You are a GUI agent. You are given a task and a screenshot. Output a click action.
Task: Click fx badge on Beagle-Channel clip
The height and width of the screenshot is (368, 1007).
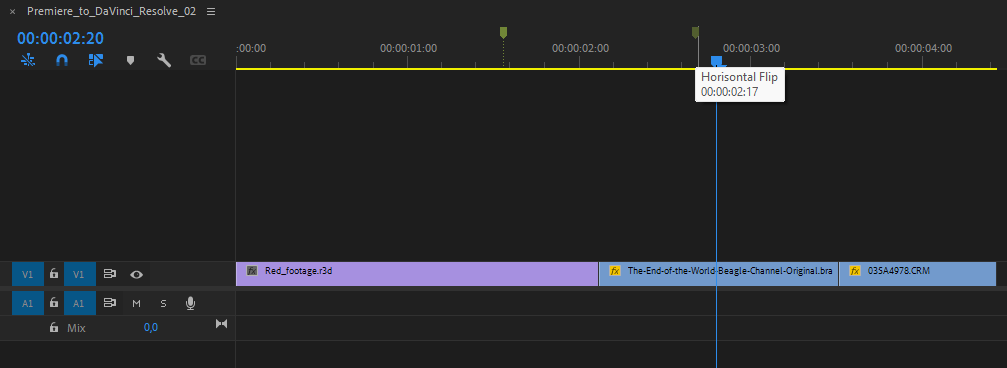click(x=615, y=271)
